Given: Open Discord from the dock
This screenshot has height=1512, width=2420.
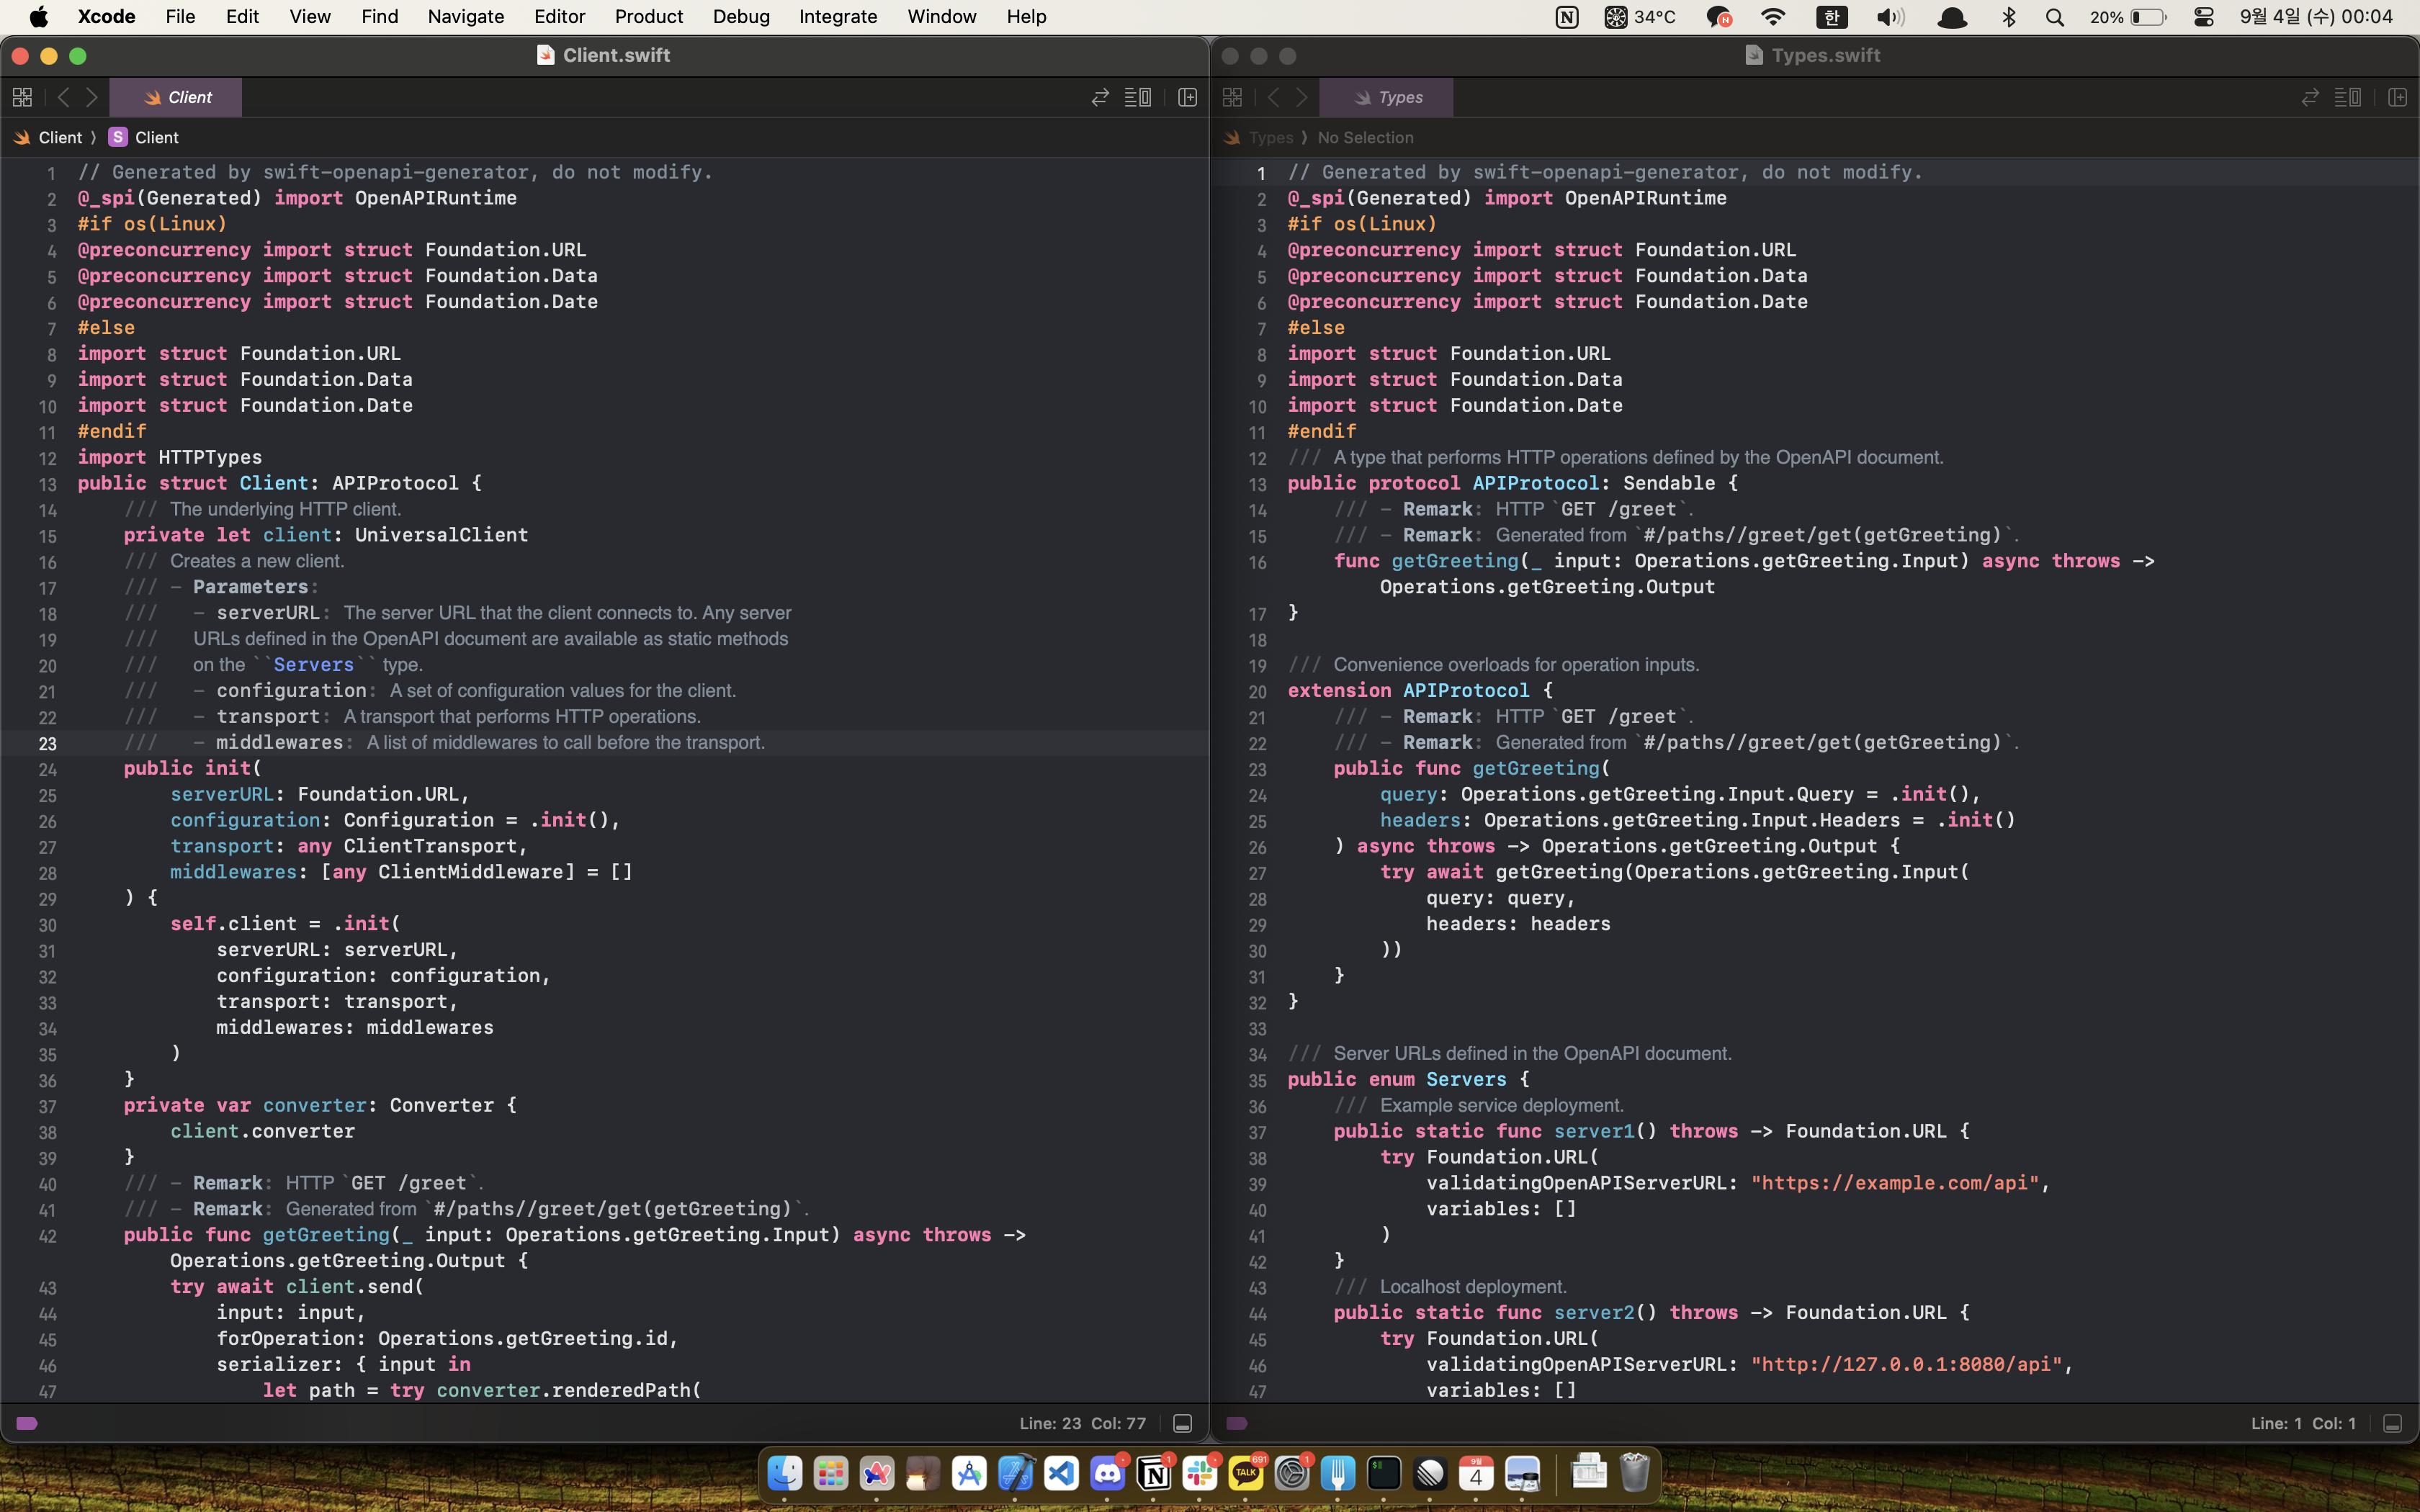Looking at the screenshot, I should pyautogui.click(x=1107, y=1473).
